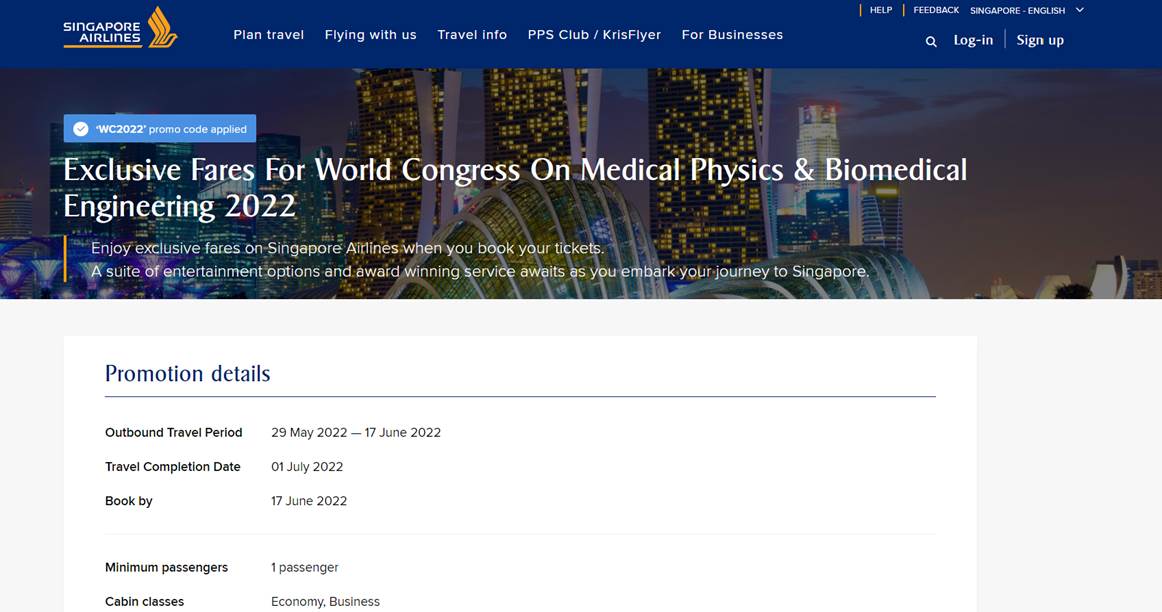Click the 01 July 2022 value

tap(307, 467)
